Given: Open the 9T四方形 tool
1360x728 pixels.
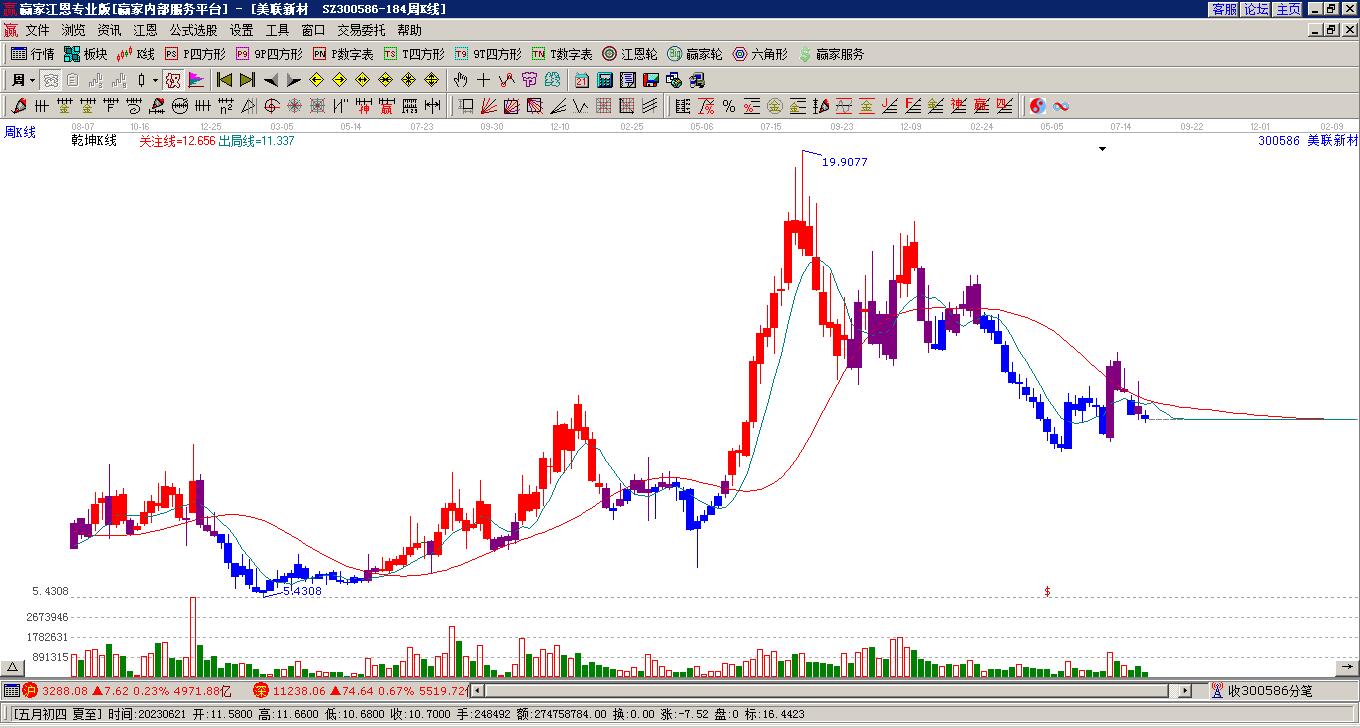Looking at the screenshot, I should pos(488,54).
